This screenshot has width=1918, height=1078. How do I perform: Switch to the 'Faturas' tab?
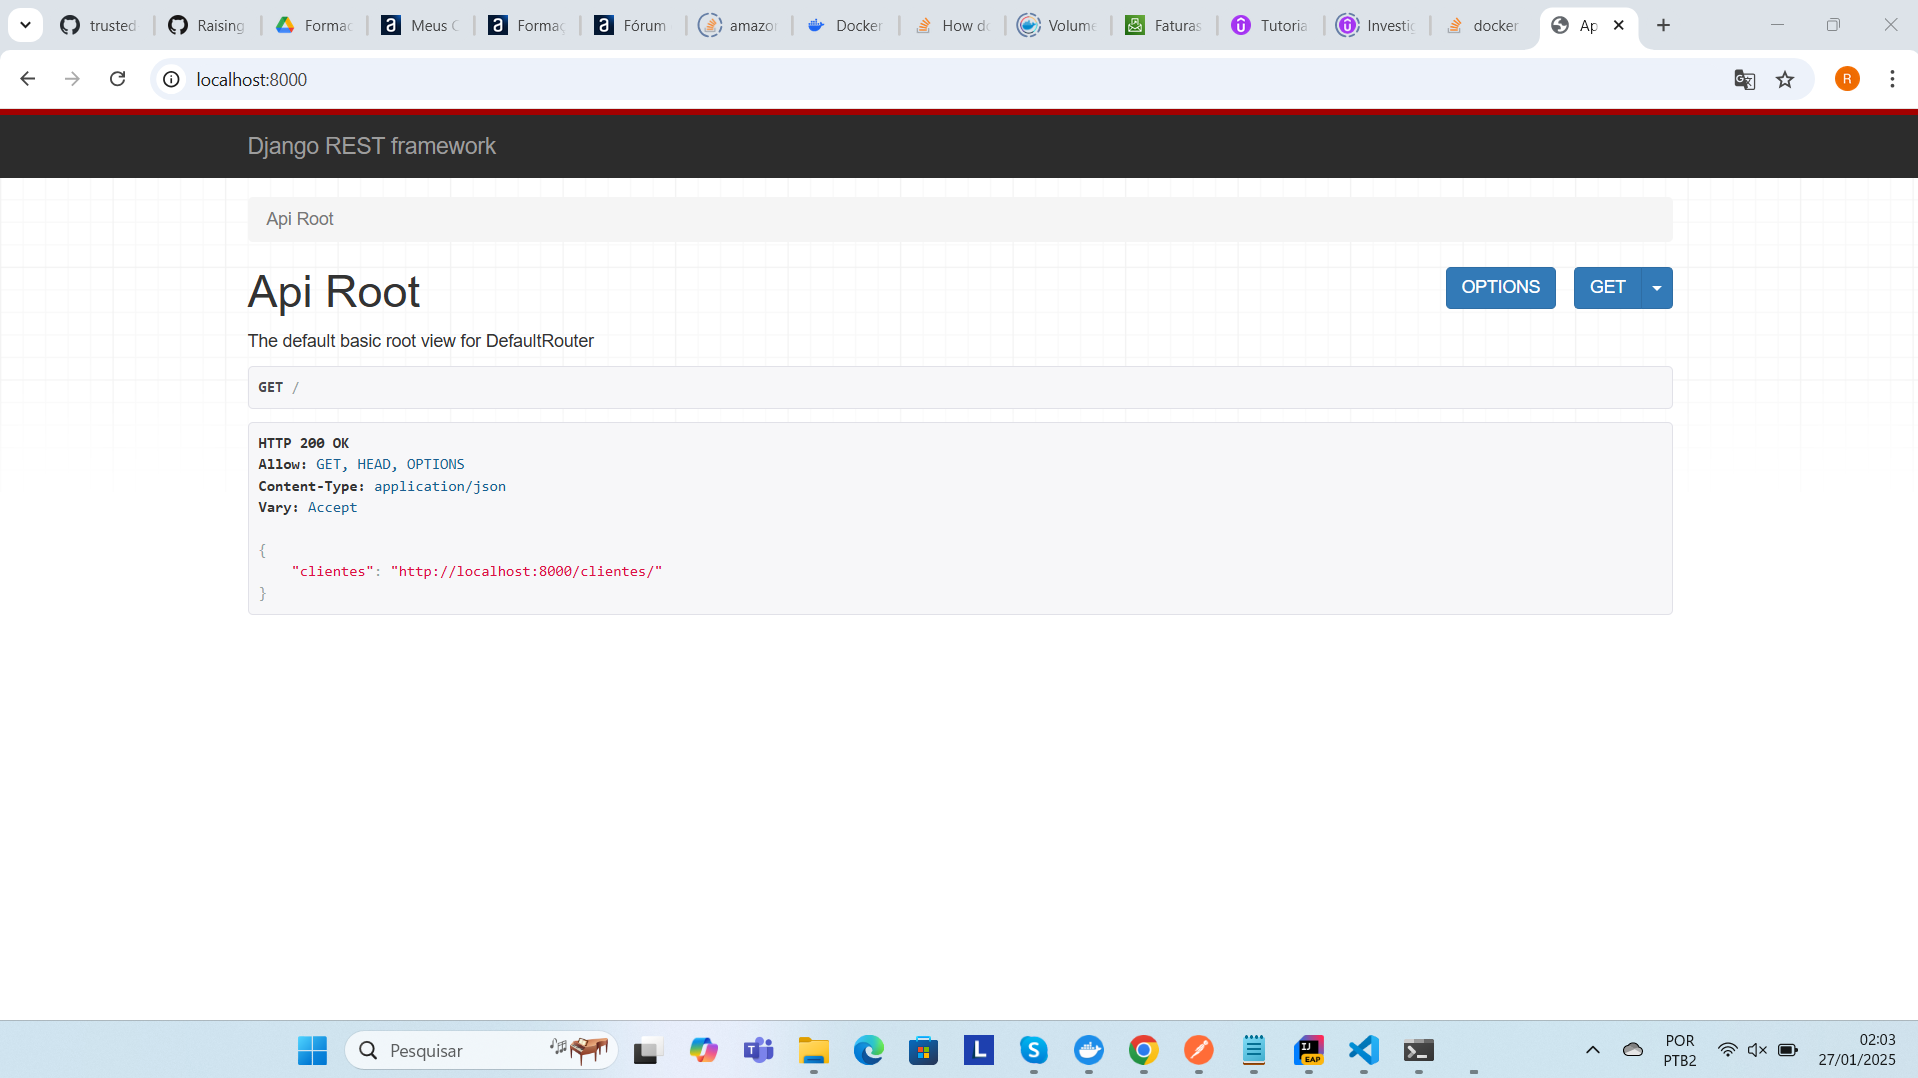[x=1166, y=25]
